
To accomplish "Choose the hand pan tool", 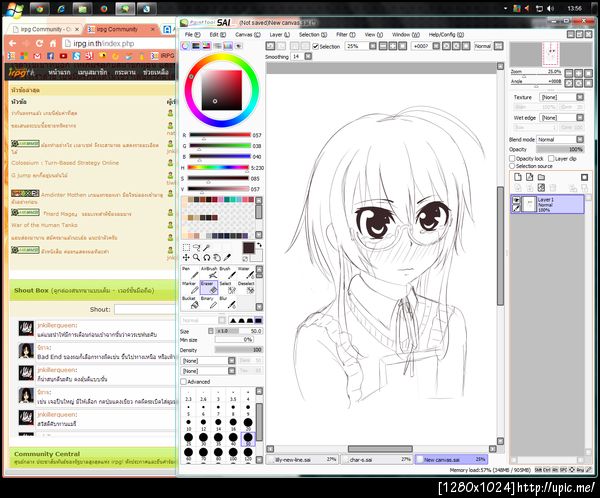I will pos(217,258).
